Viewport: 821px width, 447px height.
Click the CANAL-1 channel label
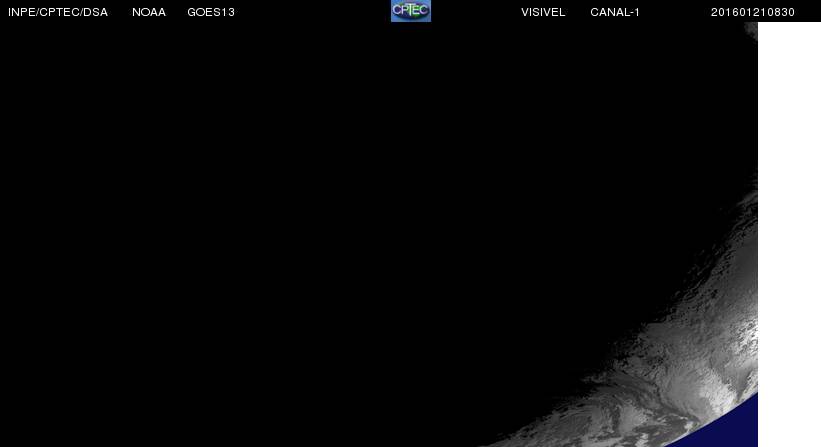point(615,13)
